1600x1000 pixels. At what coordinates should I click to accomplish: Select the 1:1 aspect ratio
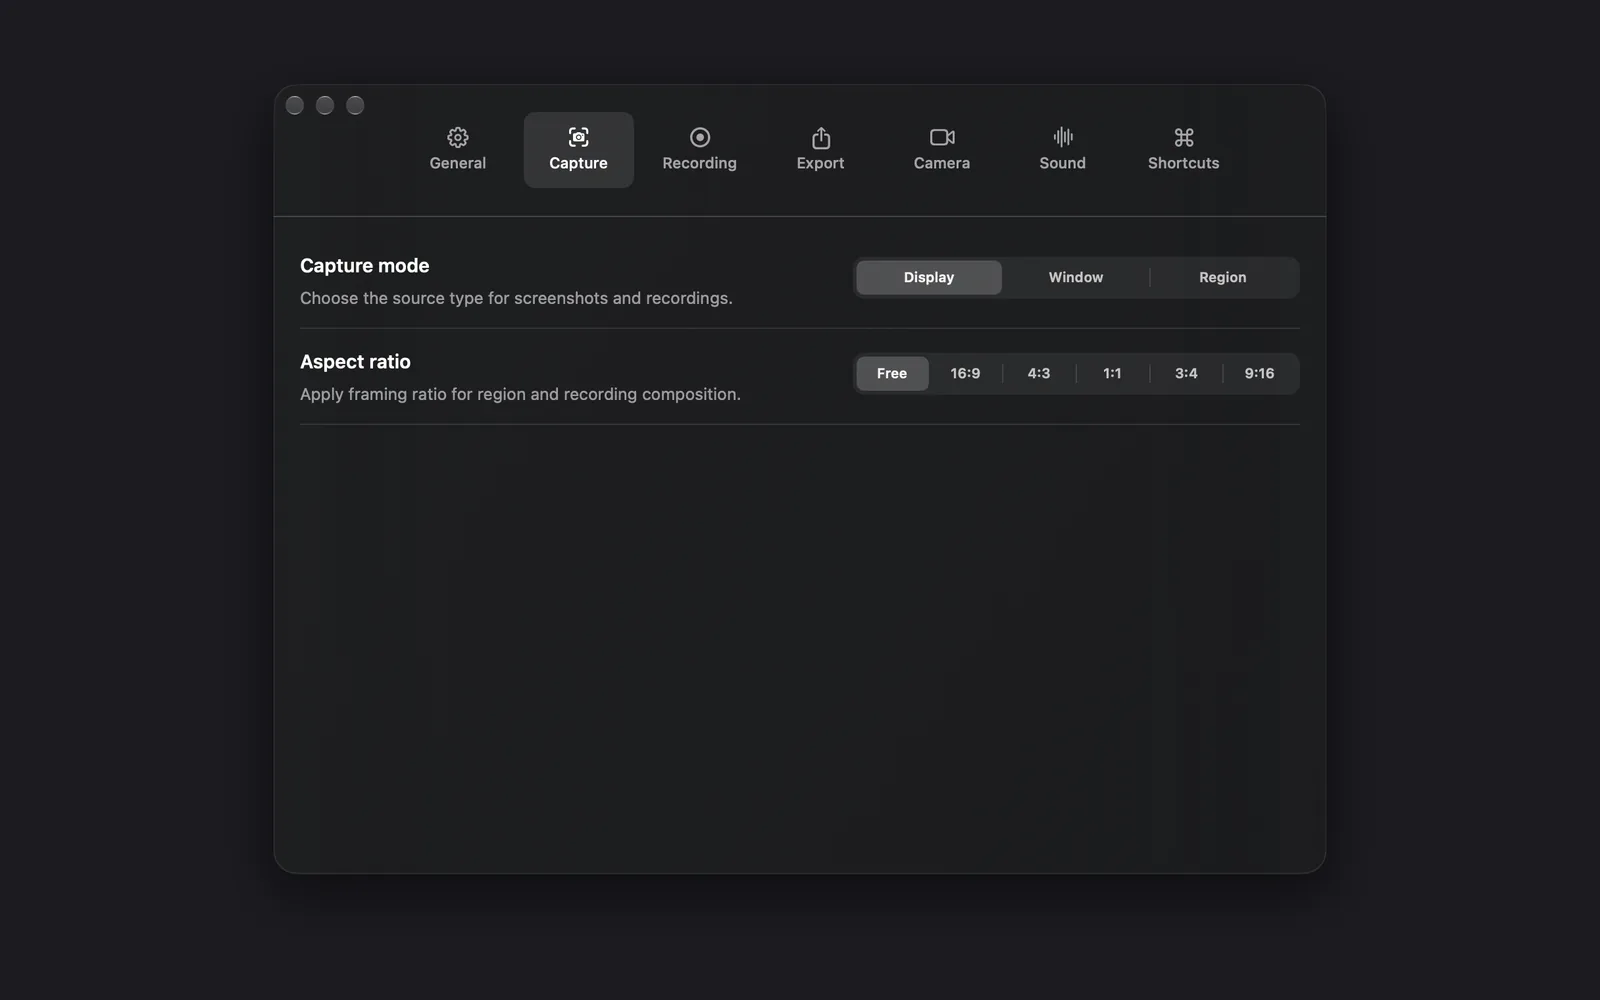click(1112, 373)
